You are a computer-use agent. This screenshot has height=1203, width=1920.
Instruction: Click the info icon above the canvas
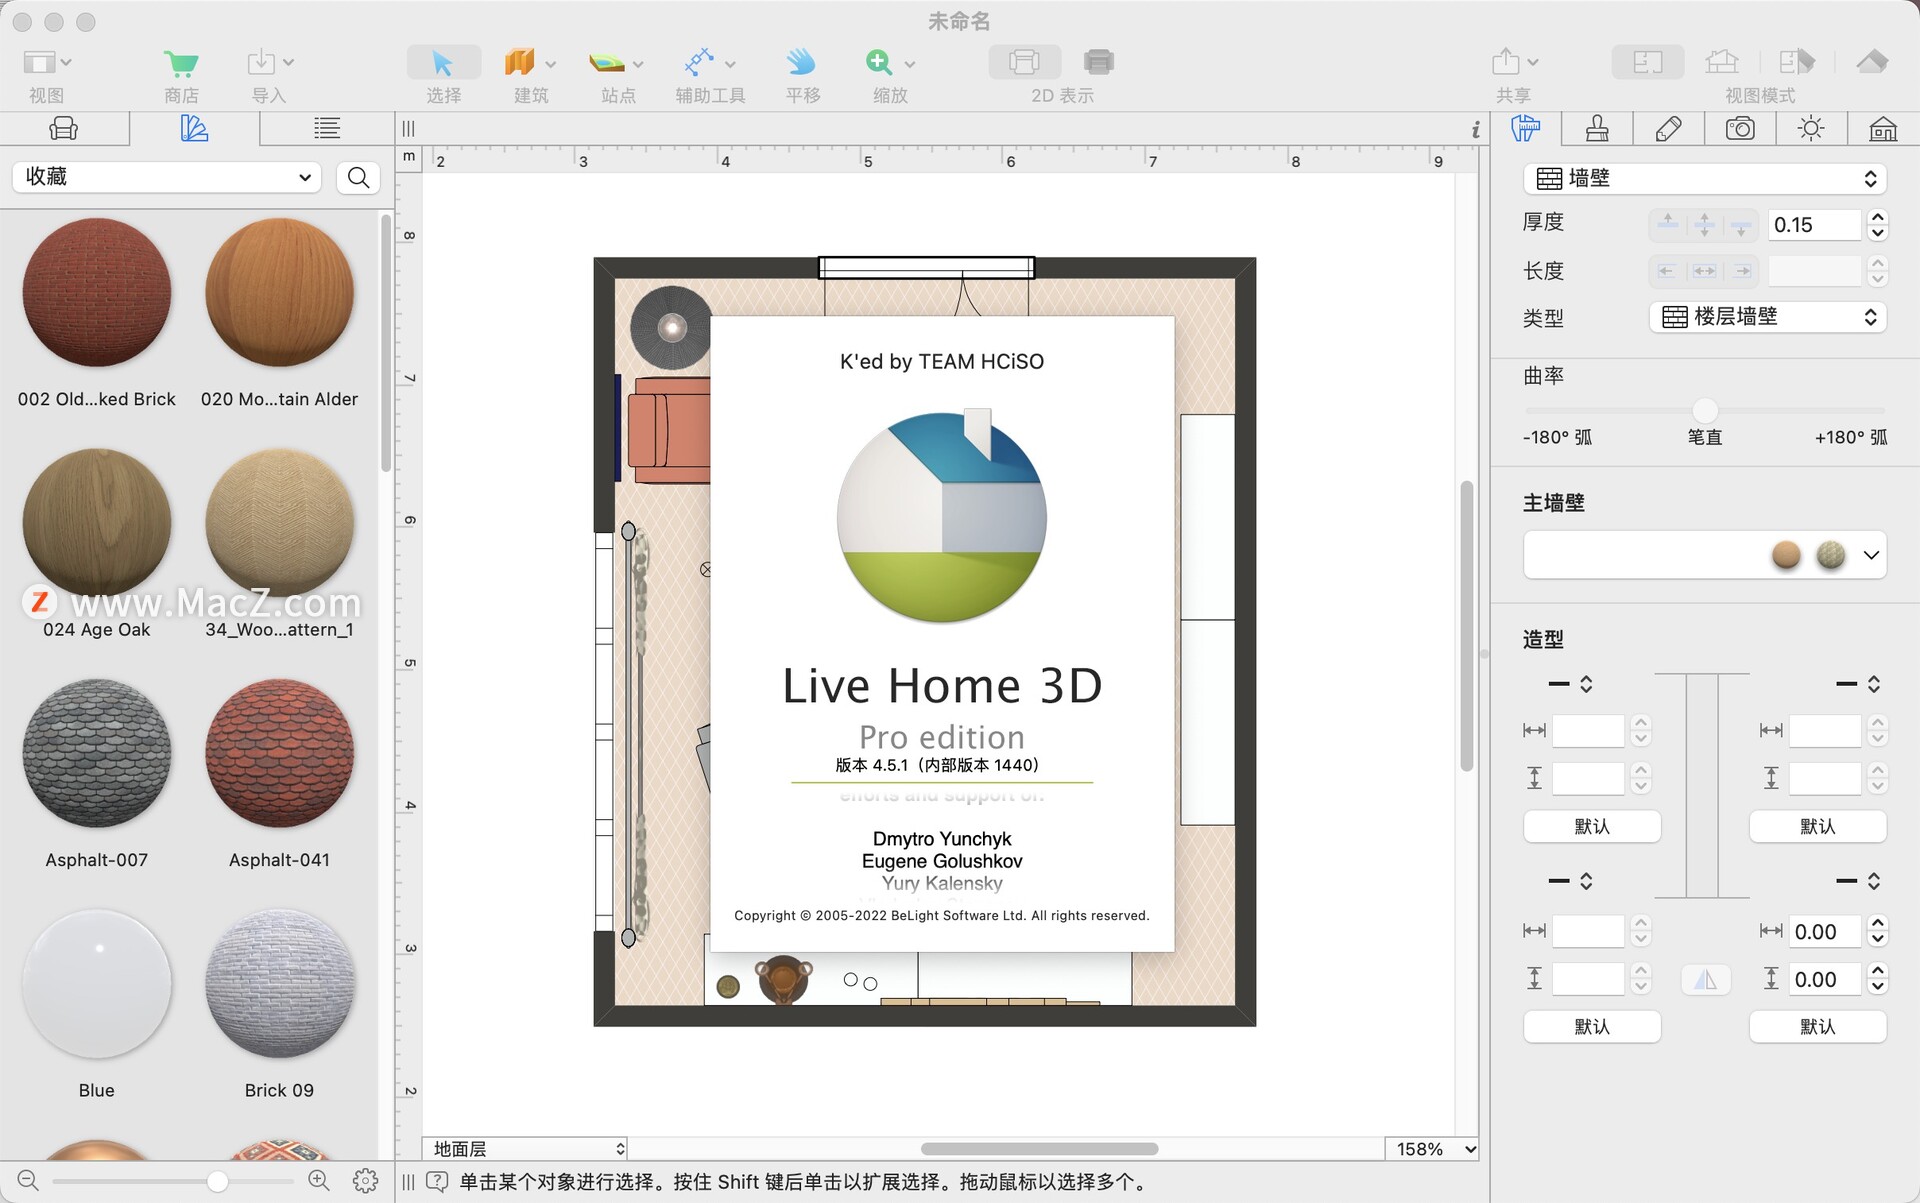1475,129
